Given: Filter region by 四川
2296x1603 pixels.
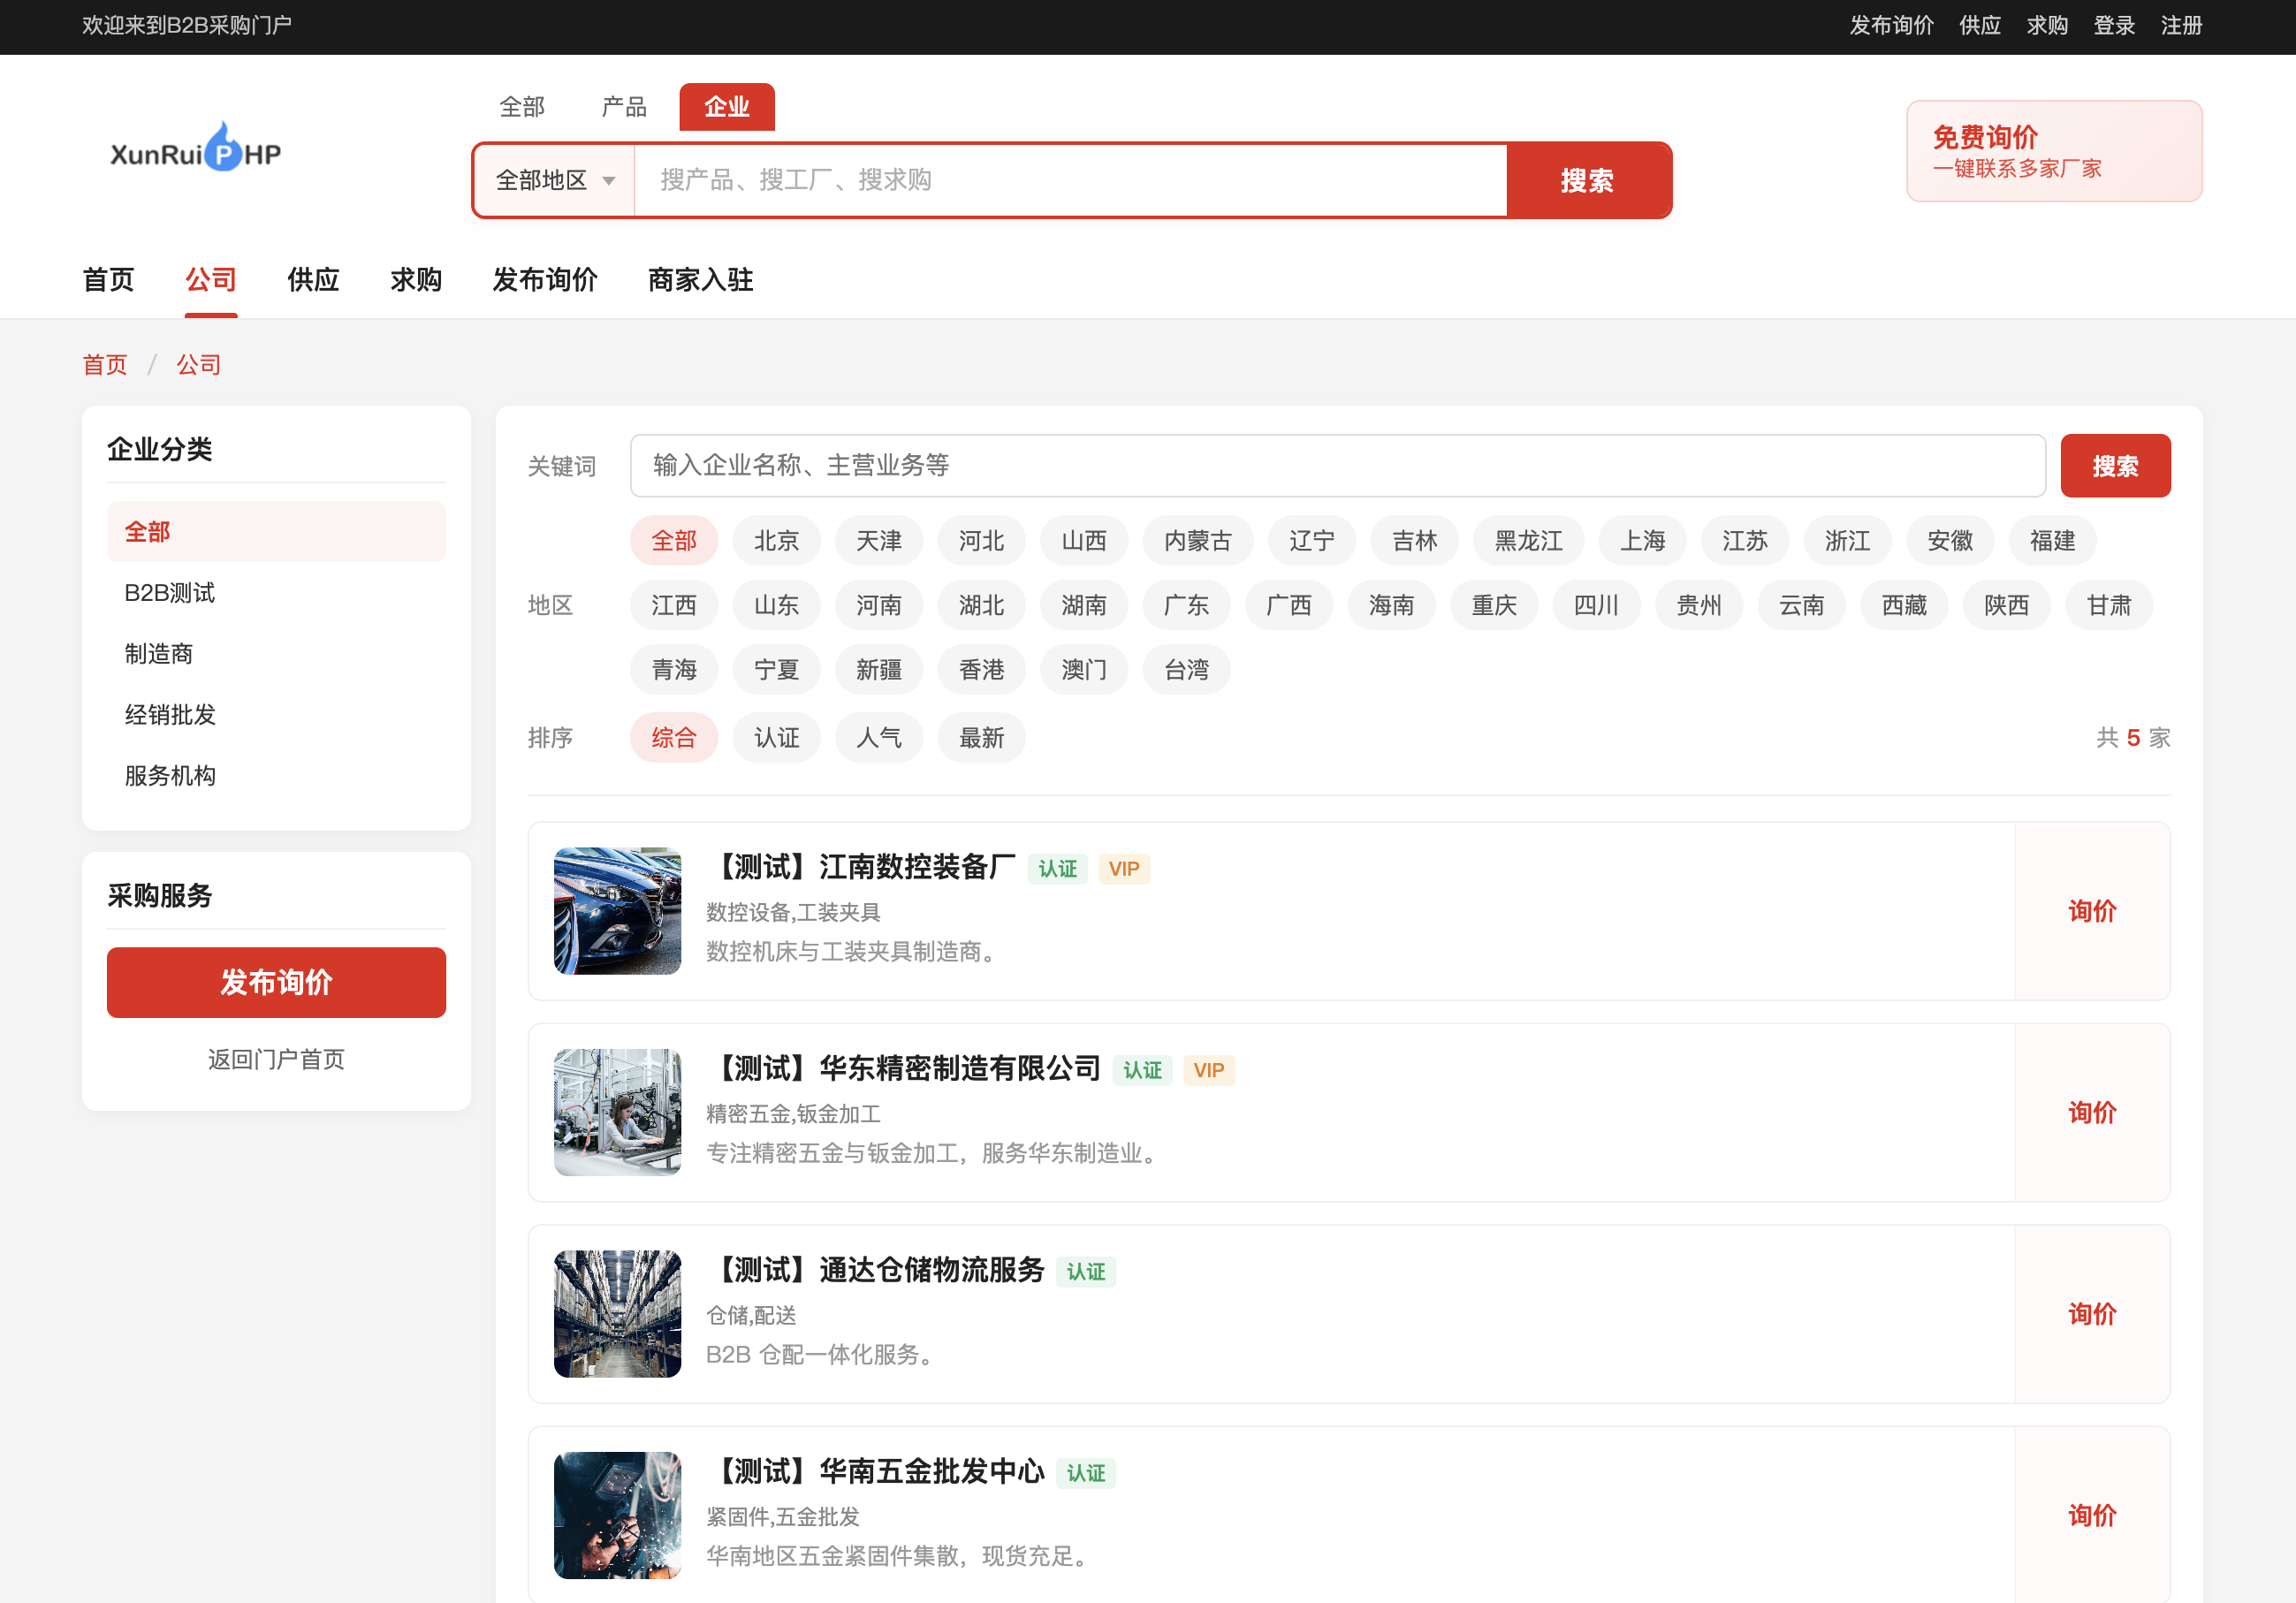Looking at the screenshot, I should (x=1596, y=605).
